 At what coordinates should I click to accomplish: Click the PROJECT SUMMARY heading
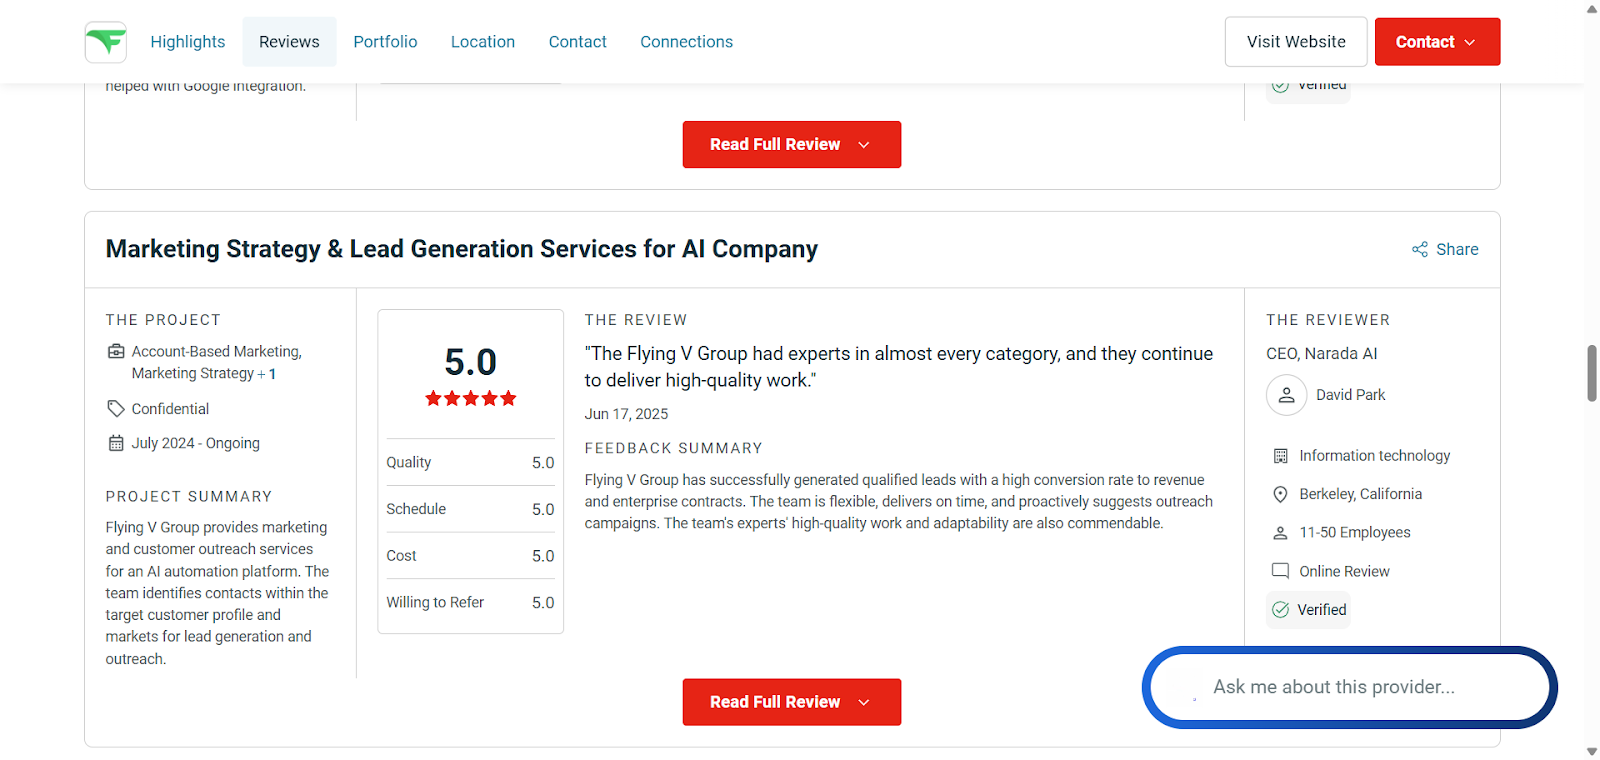189,496
